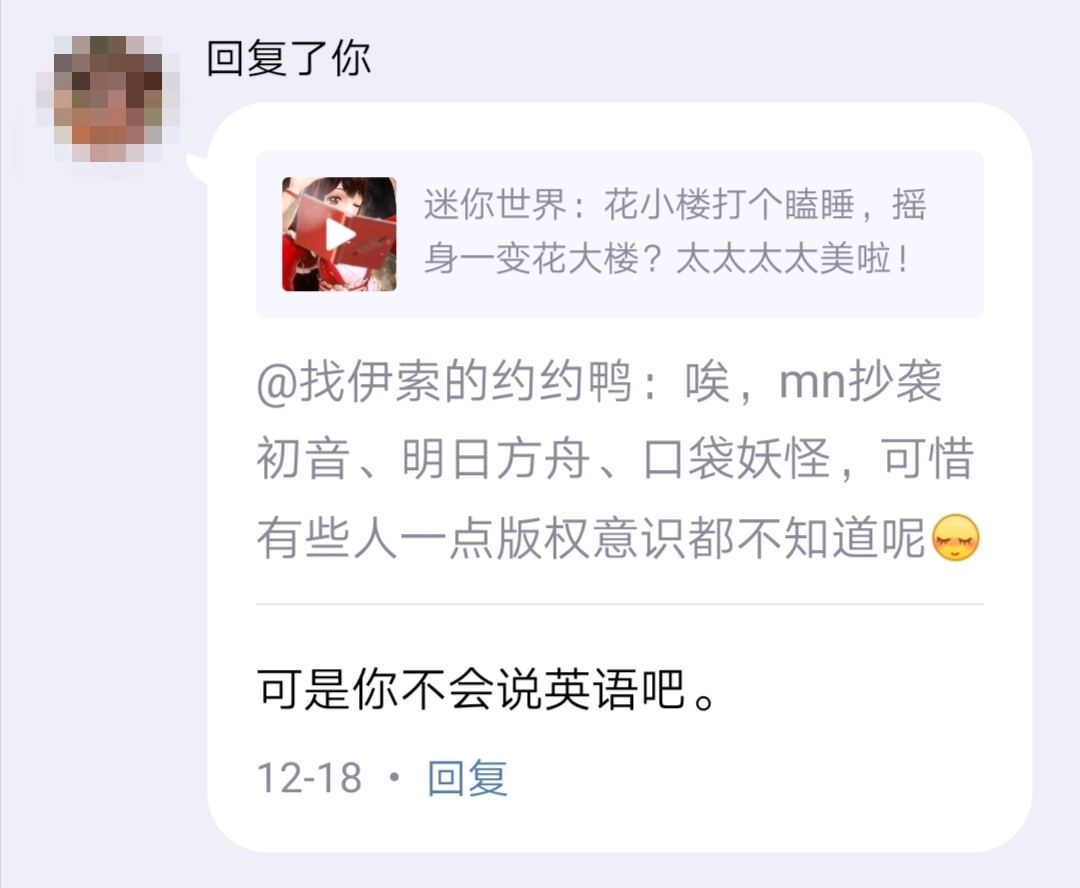Click the title line 身一变花大楼？太太太太美啦！
Viewport: 1080px width, 888px height.
point(666,260)
